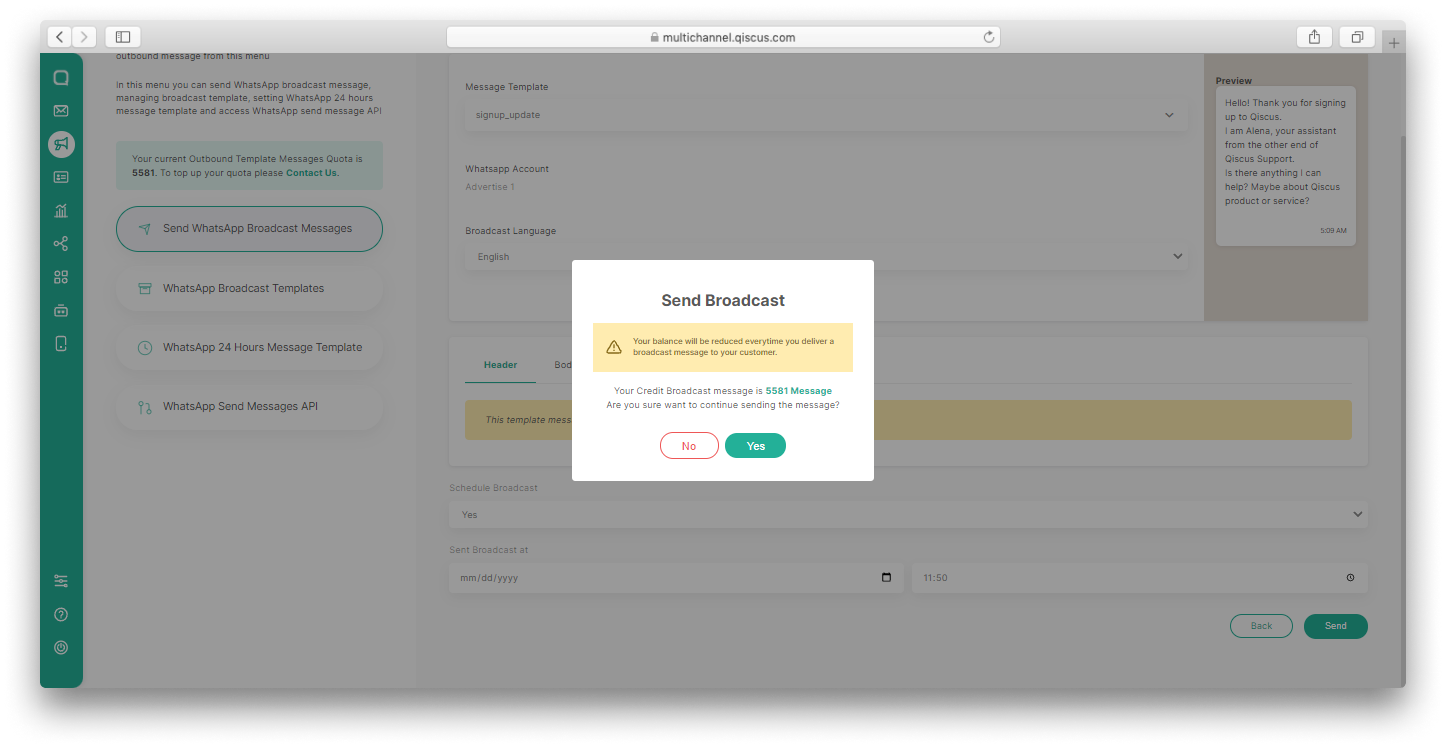Viewport: 1446px width, 748px height.
Task: Open the chat conversations panel
Action: point(60,76)
